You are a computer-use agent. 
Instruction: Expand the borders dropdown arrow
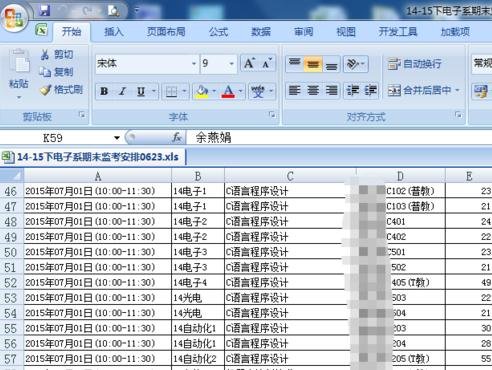click(184, 91)
